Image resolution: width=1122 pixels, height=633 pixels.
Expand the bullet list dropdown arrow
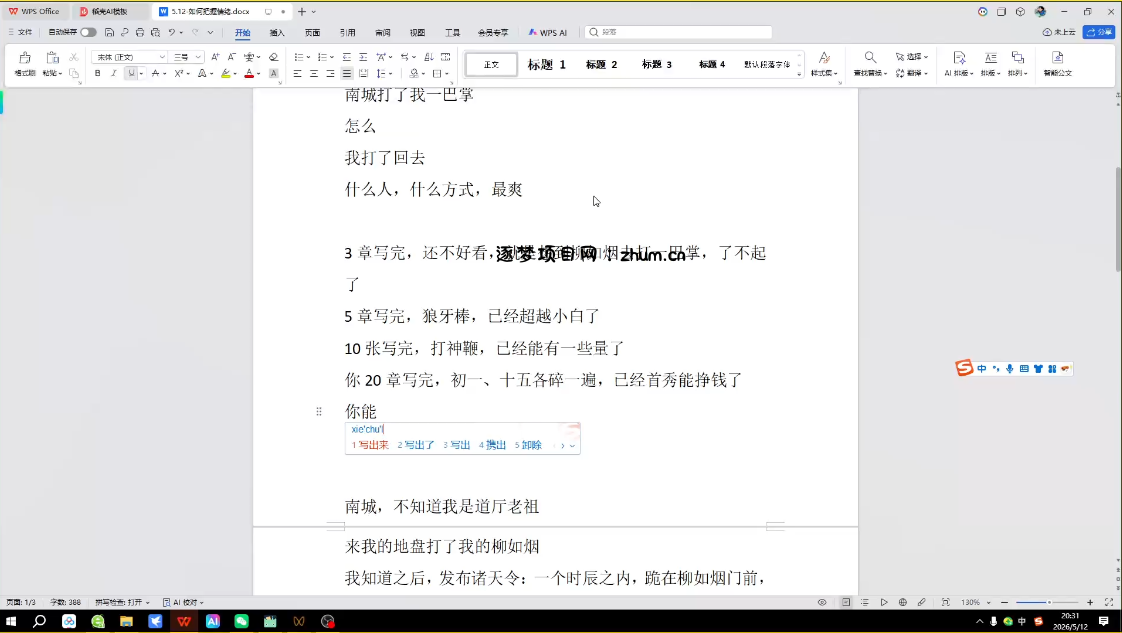pyautogui.click(x=308, y=57)
